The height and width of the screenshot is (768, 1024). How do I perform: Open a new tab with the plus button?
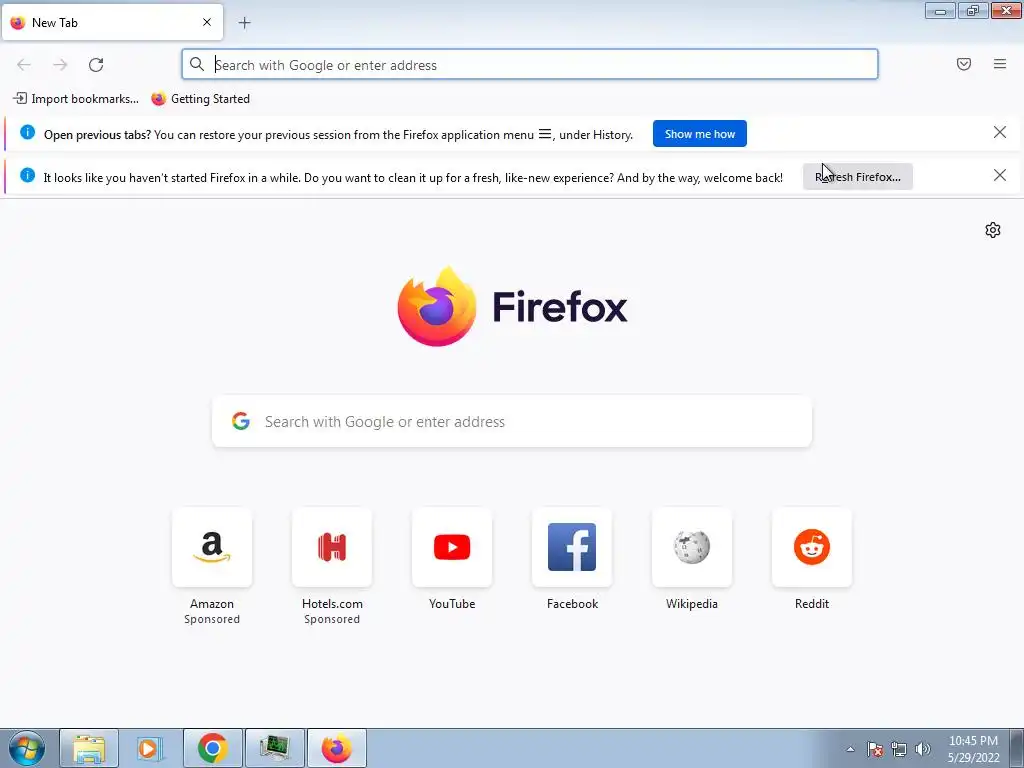coord(244,23)
